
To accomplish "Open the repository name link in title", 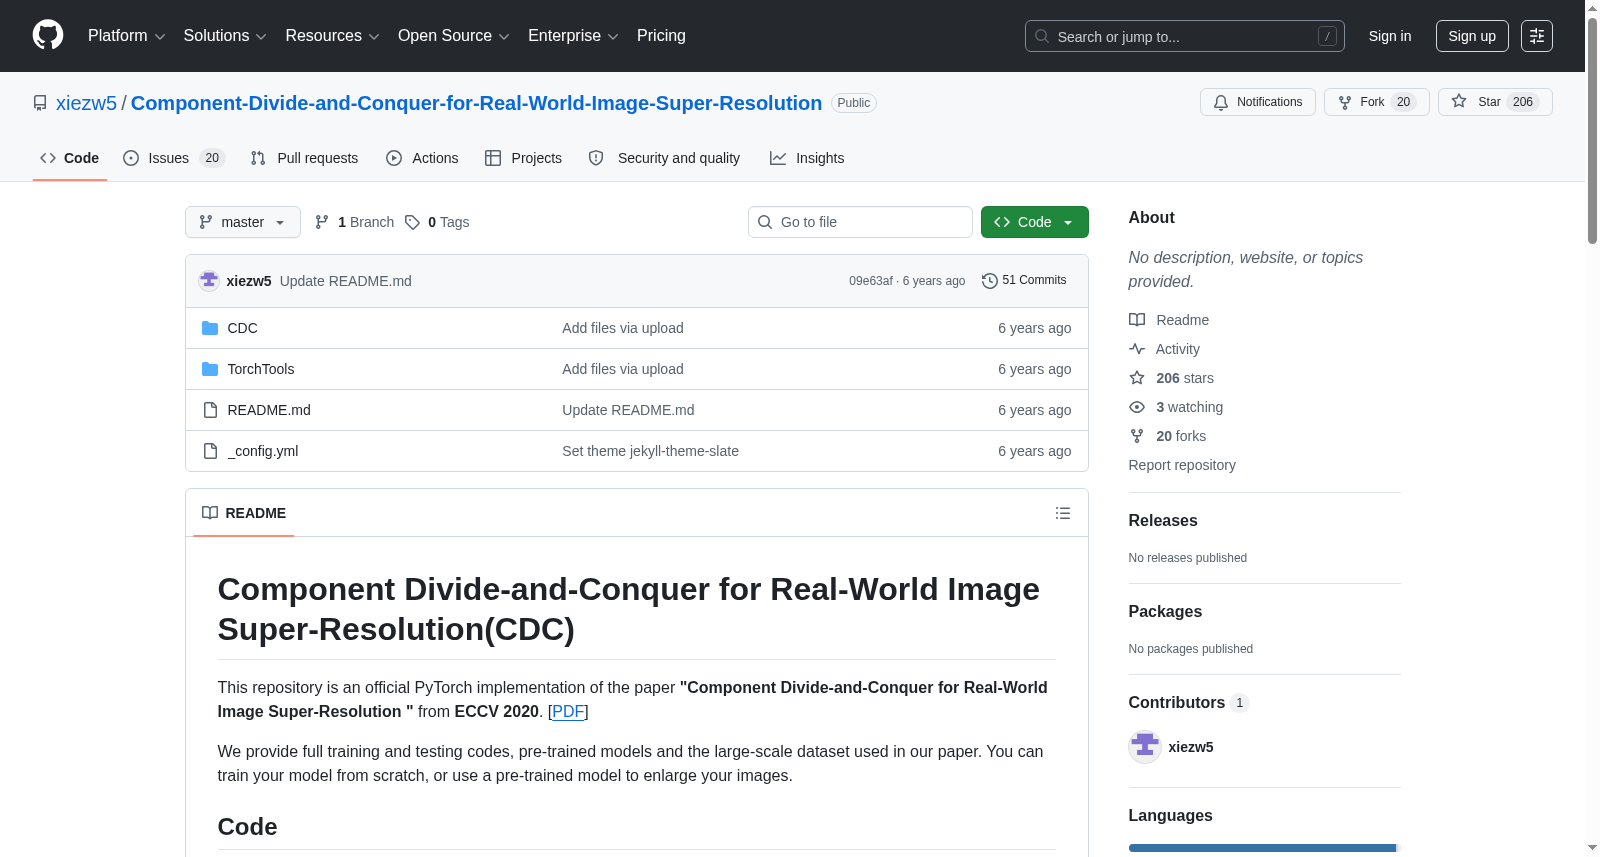I will click(x=476, y=103).
